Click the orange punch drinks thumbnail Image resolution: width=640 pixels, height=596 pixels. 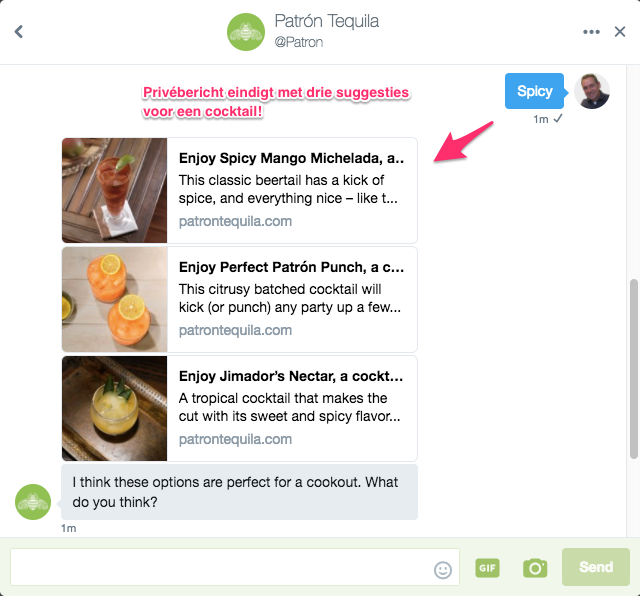click(x=114, y=299)
